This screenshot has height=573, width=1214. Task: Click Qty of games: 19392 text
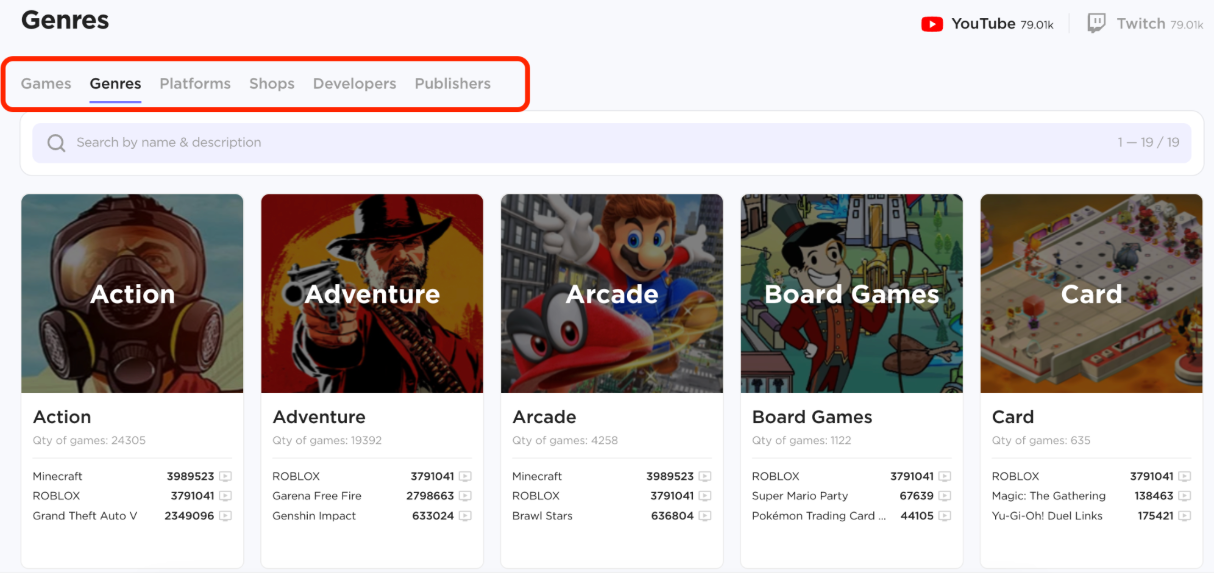[327, 441]
